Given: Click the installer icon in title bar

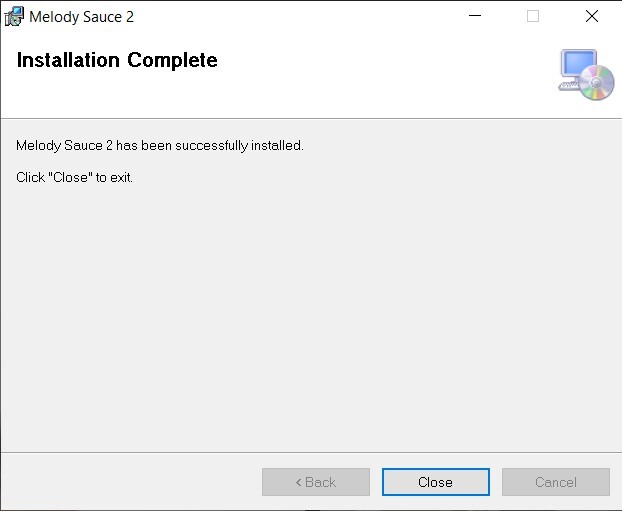Looking at the screenshot, I should click(x=14, y=16).
